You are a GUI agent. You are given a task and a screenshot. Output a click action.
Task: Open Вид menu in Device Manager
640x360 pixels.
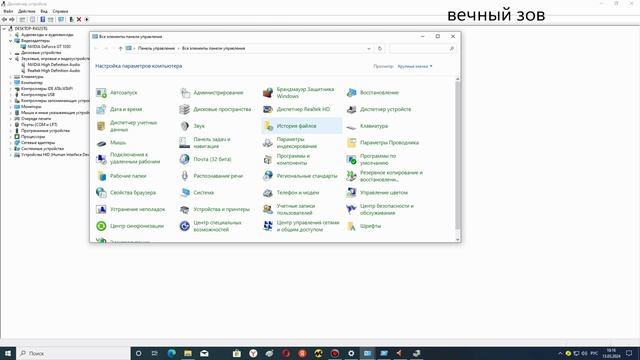pyautogui.click(x=44, y=11)
